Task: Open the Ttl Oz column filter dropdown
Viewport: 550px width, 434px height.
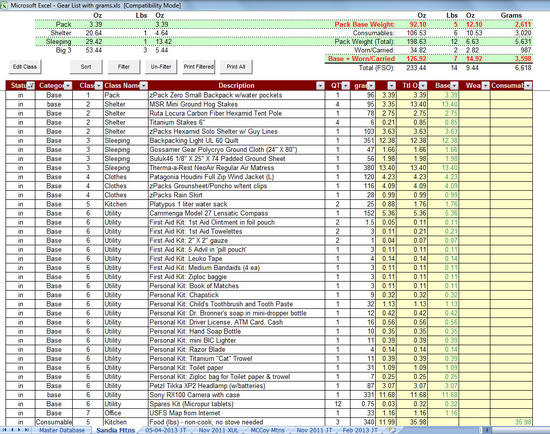Action: 423,86
